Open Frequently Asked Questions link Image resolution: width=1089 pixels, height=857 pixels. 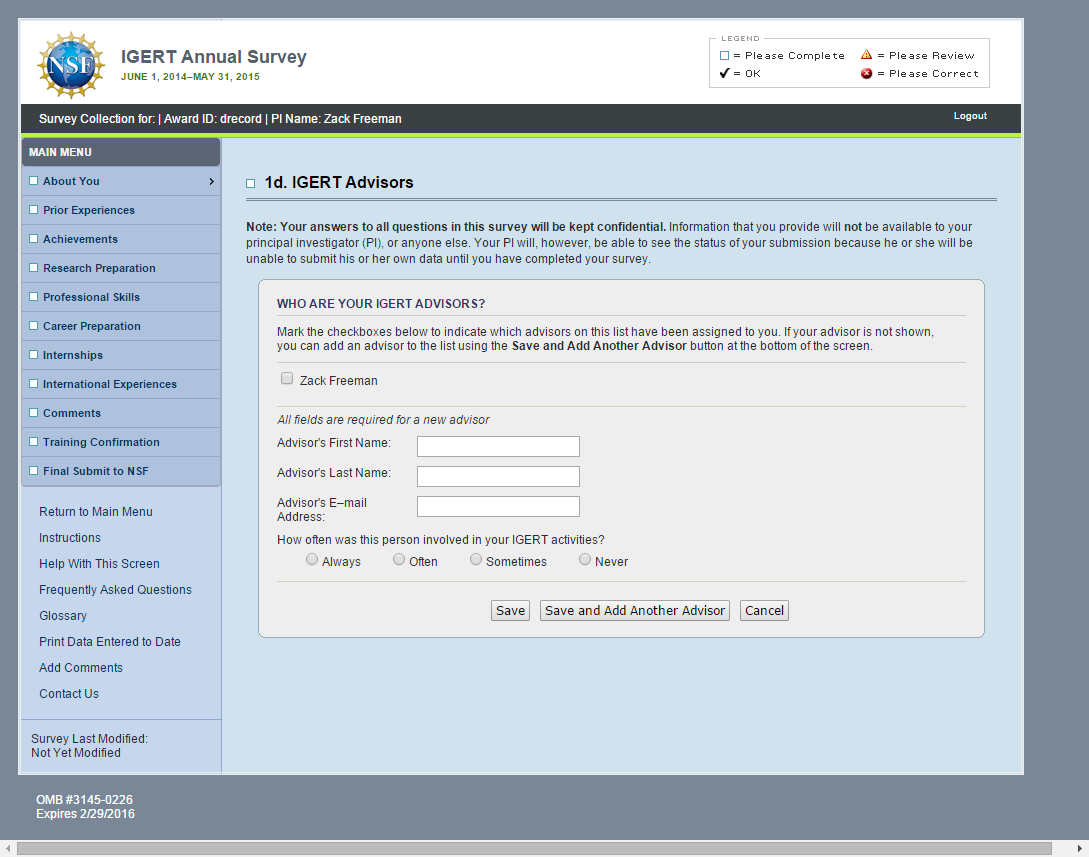click(115, 590)
